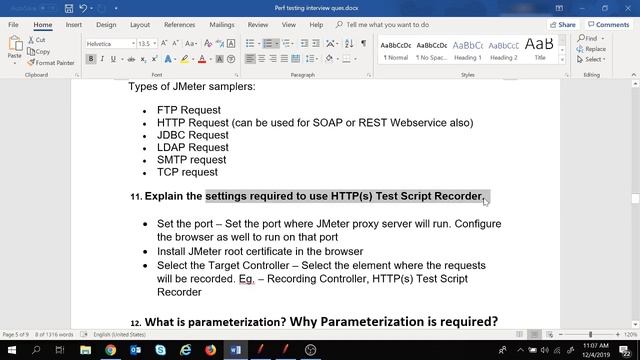Click the Cut scissors command

tap(37, 40)
